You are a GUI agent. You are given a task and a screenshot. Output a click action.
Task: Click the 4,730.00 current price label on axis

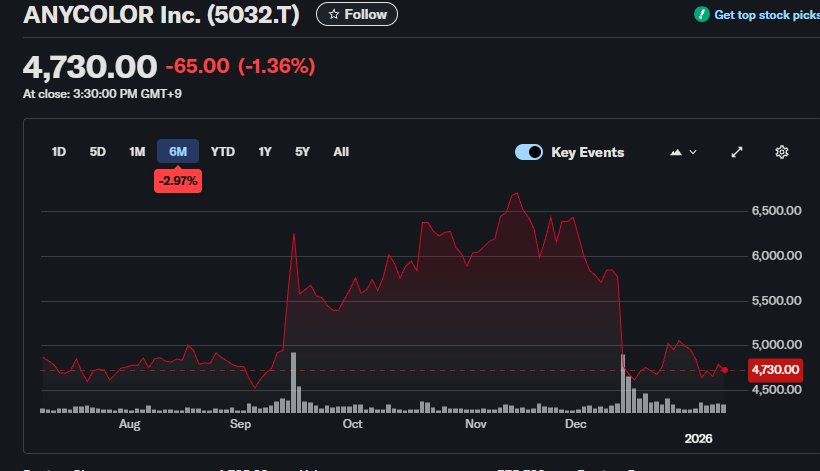775,370
